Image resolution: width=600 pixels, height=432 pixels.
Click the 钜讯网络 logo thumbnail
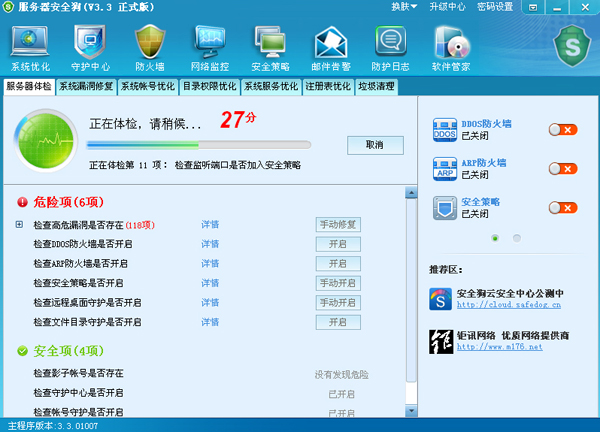[x=441, y=341]
